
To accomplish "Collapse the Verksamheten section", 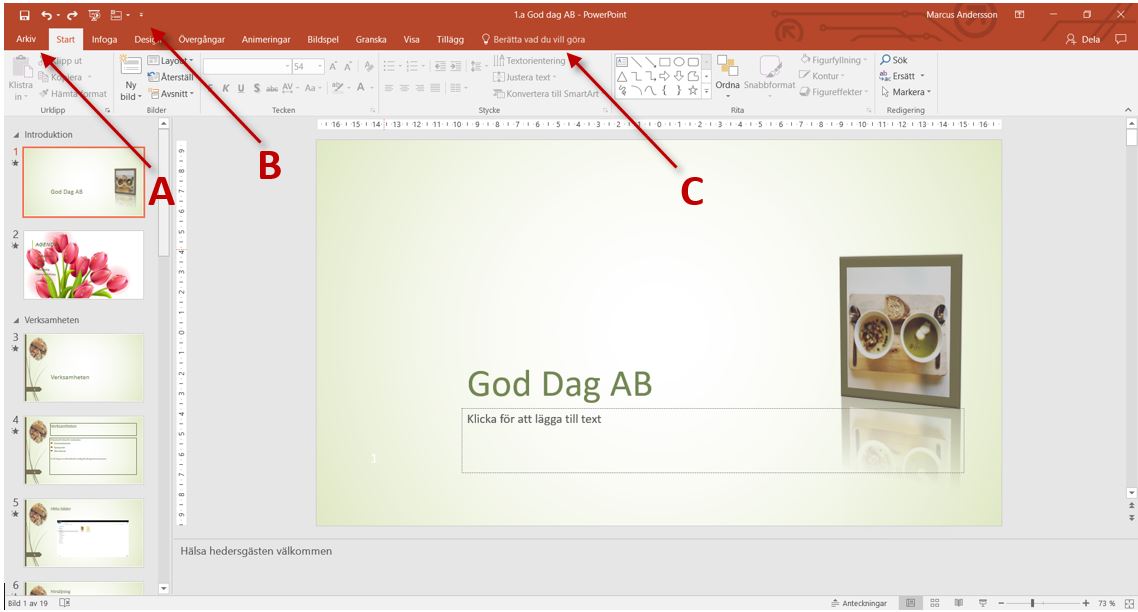I will click(x=17, y=320).
